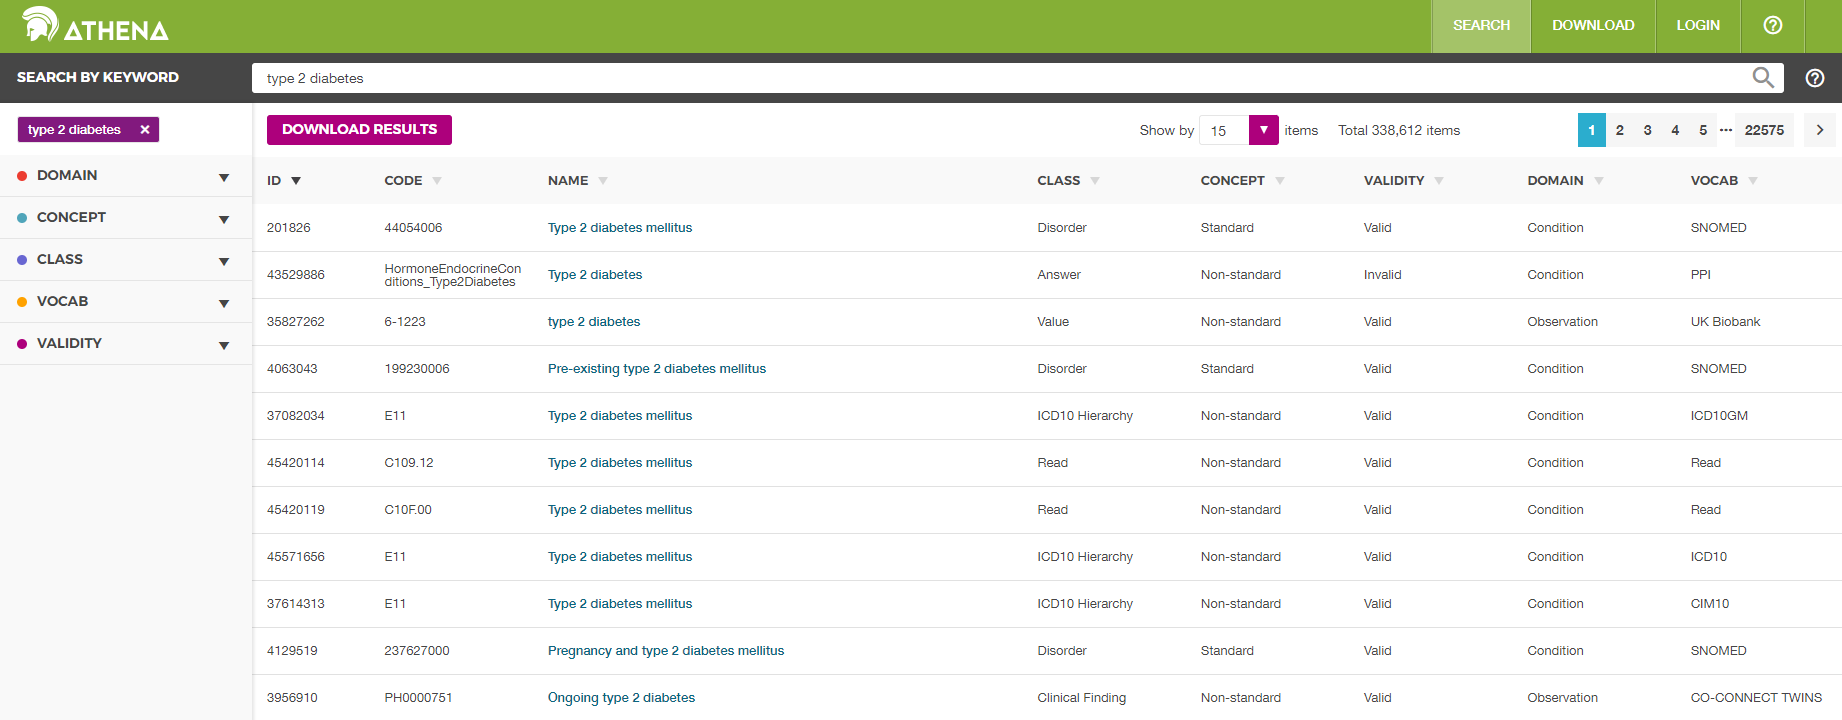Open 'Pregnancy and type 2 diabetes mellitus' link
The width and height of the screenshot is (1842, 720).
665,651
